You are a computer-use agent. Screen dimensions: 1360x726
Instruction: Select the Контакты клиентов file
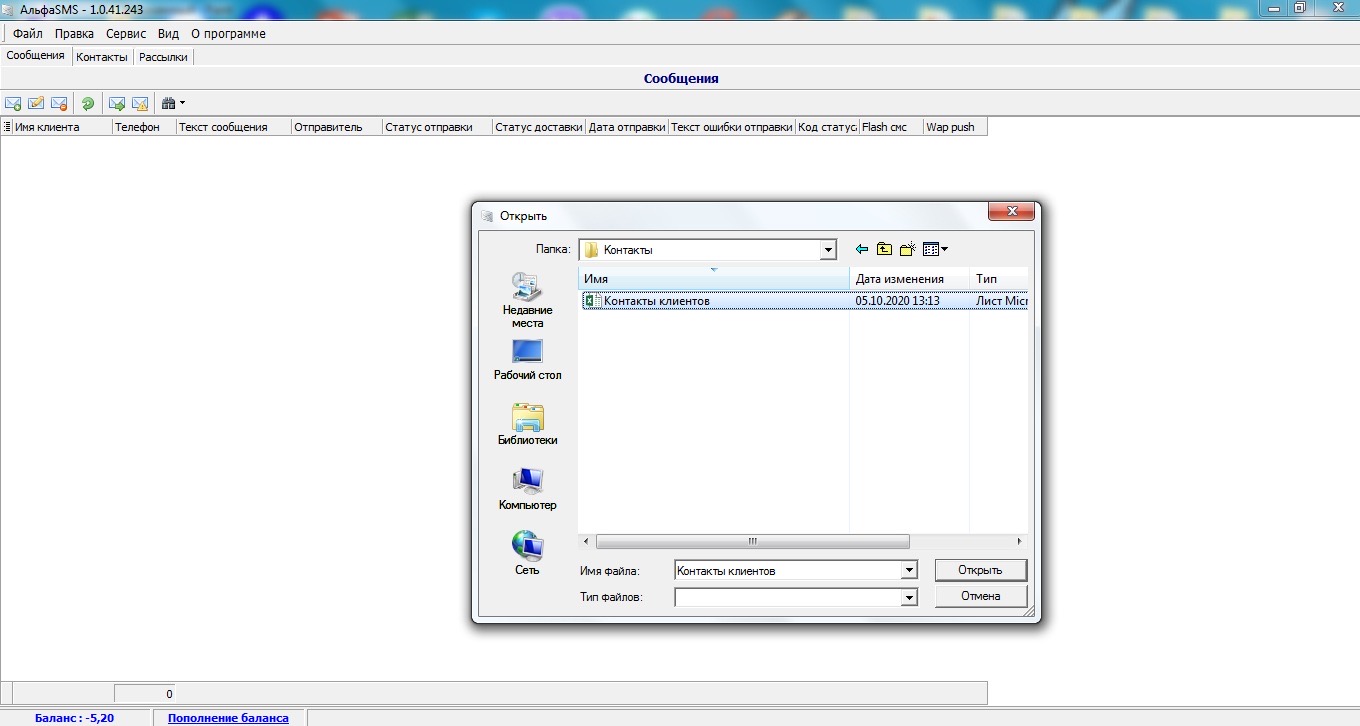[x=656, y=301]
